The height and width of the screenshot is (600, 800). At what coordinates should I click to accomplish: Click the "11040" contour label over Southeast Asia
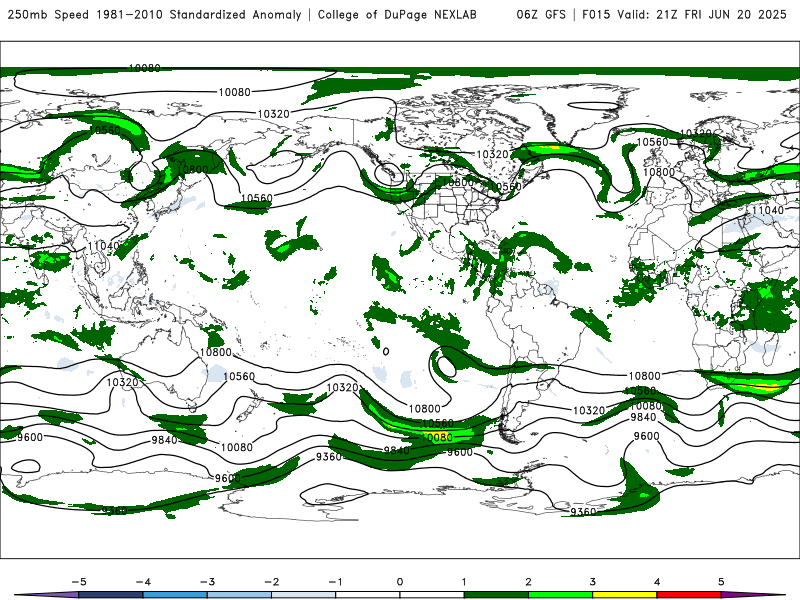click(104, 246)
